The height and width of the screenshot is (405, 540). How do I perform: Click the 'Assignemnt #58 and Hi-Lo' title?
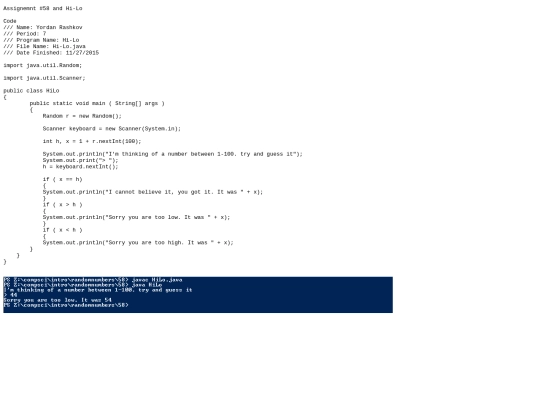point(43,8)
